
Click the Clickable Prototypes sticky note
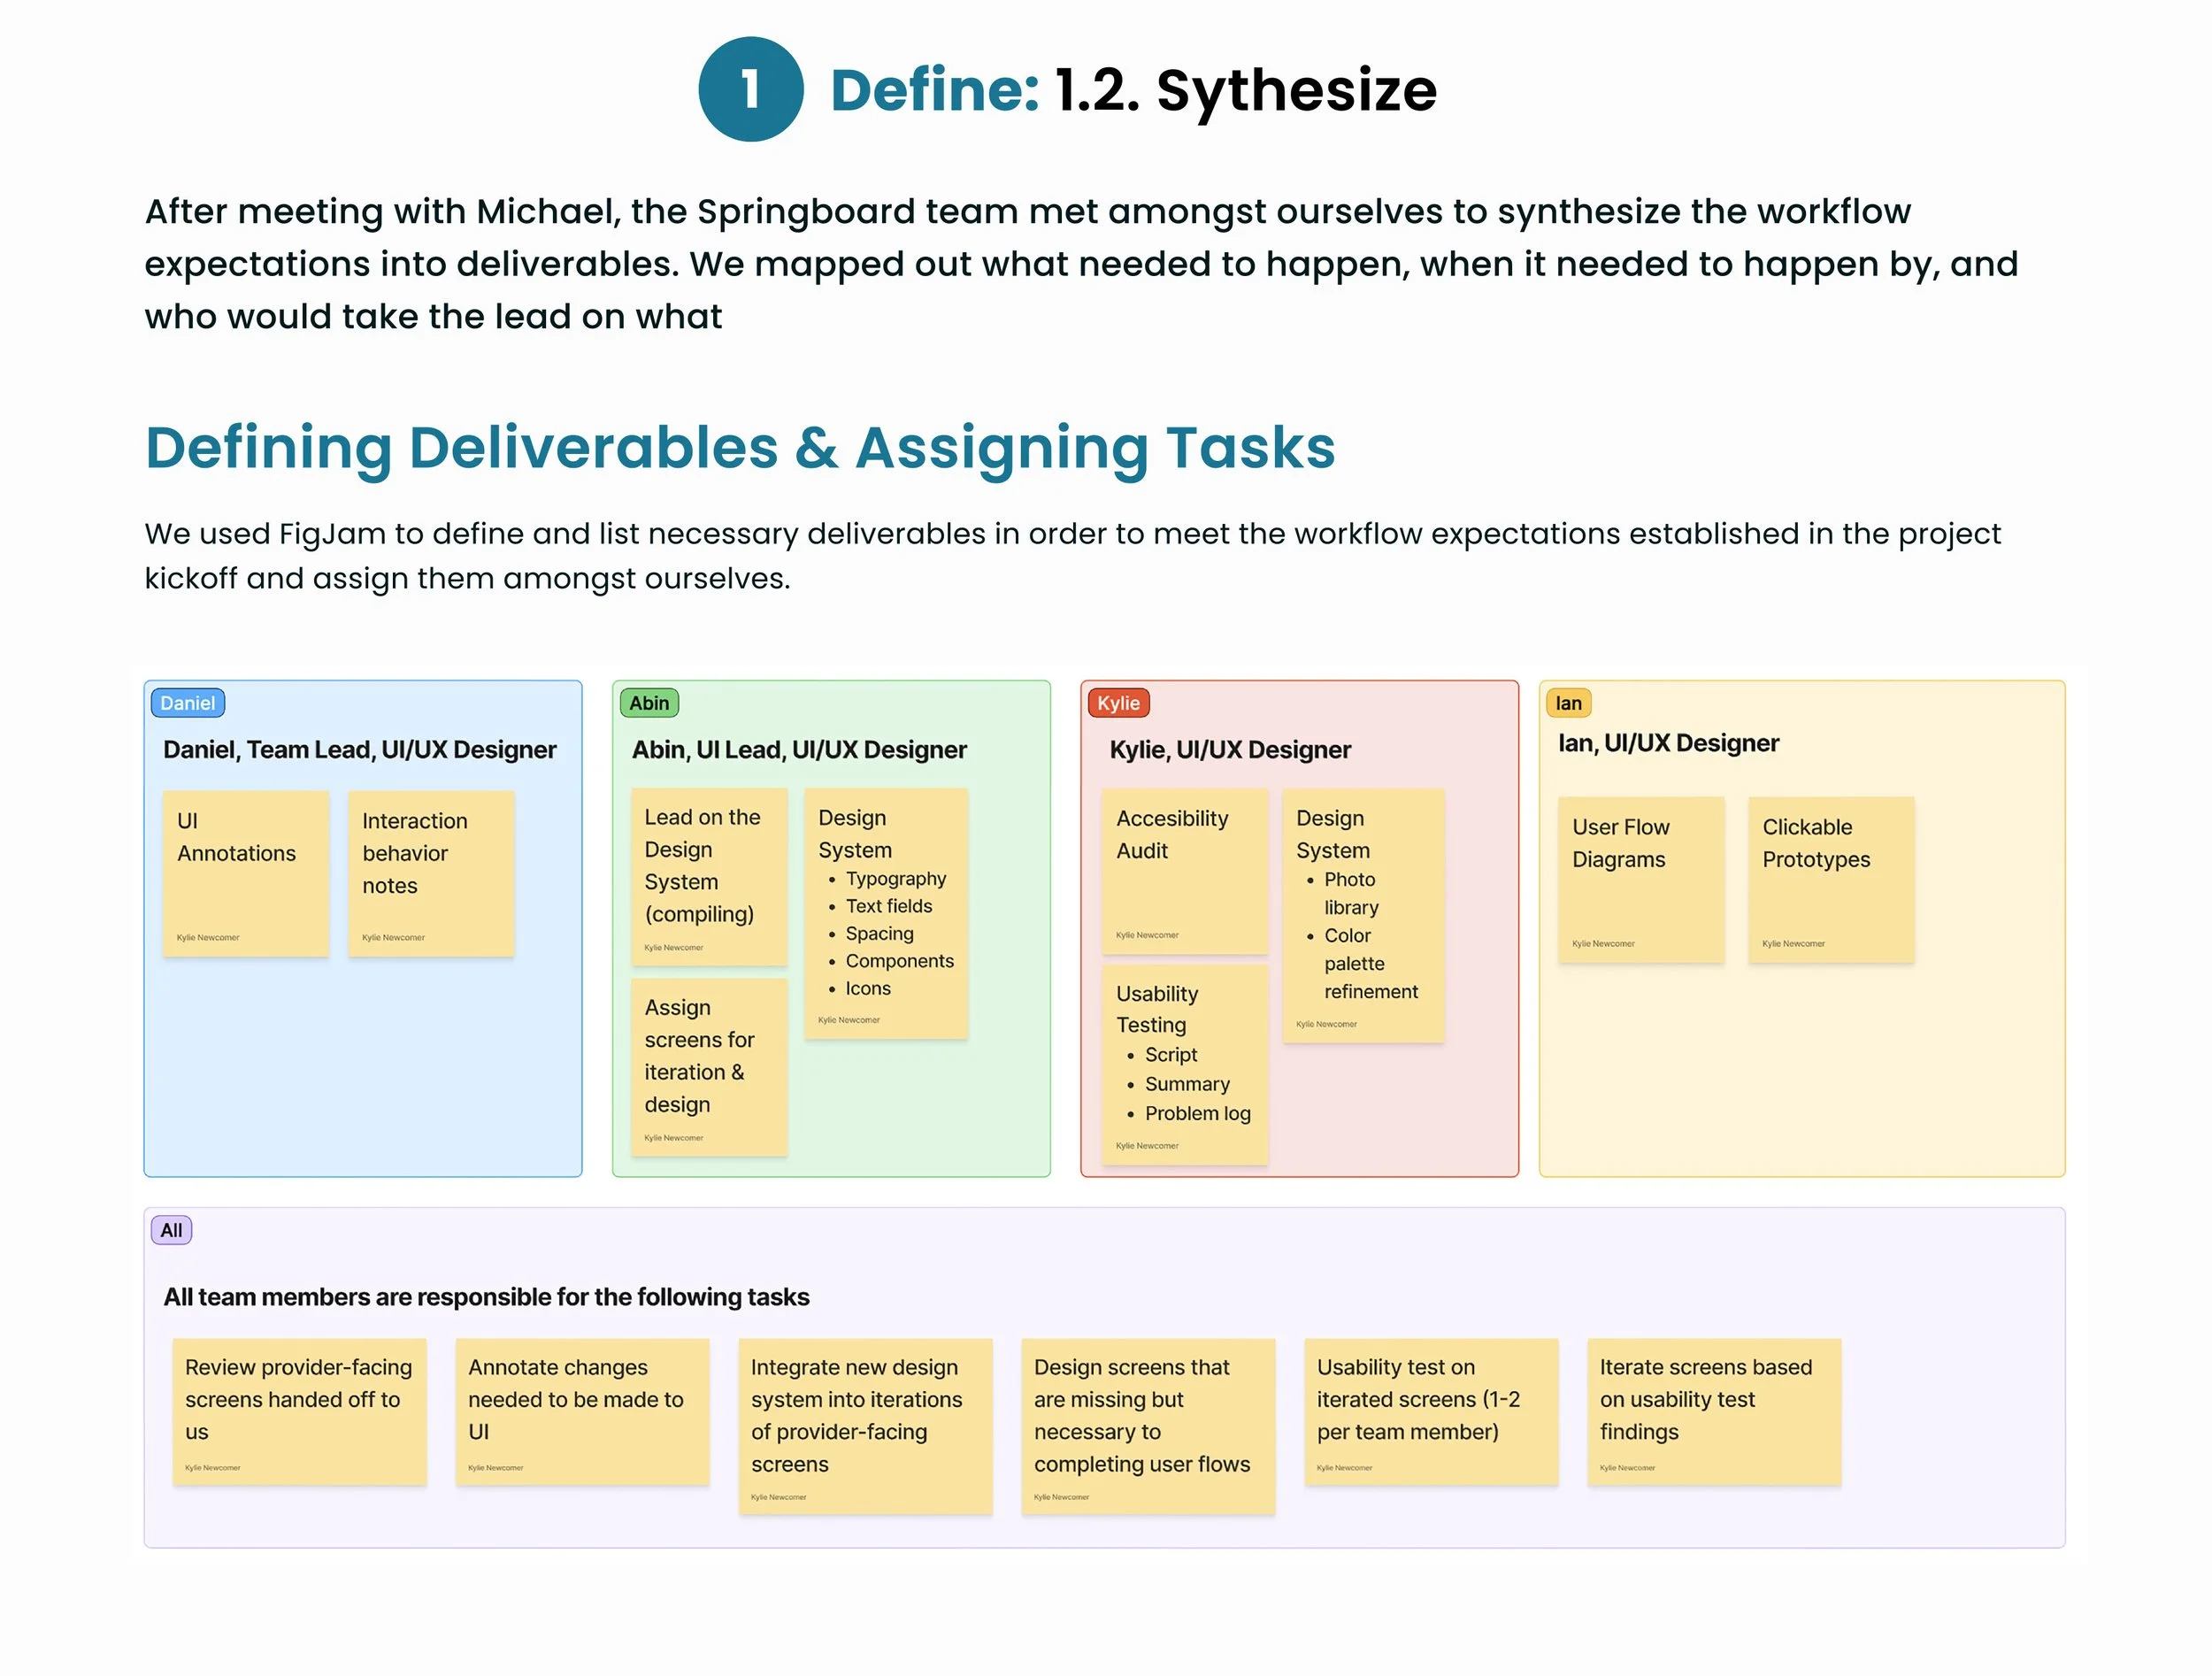[1830, 879]
